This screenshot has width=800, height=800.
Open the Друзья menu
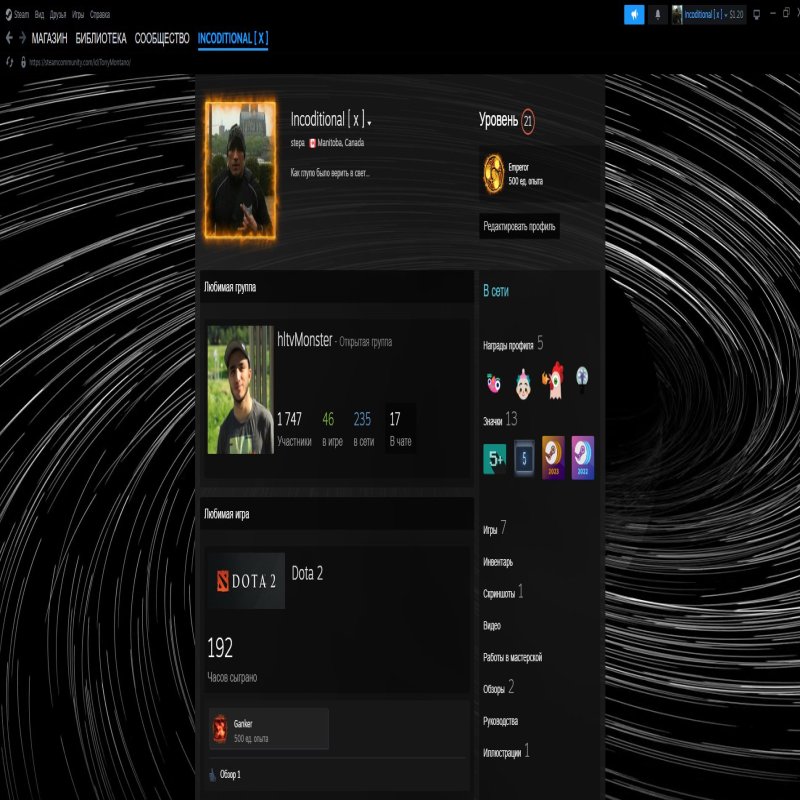pos(58,15)
